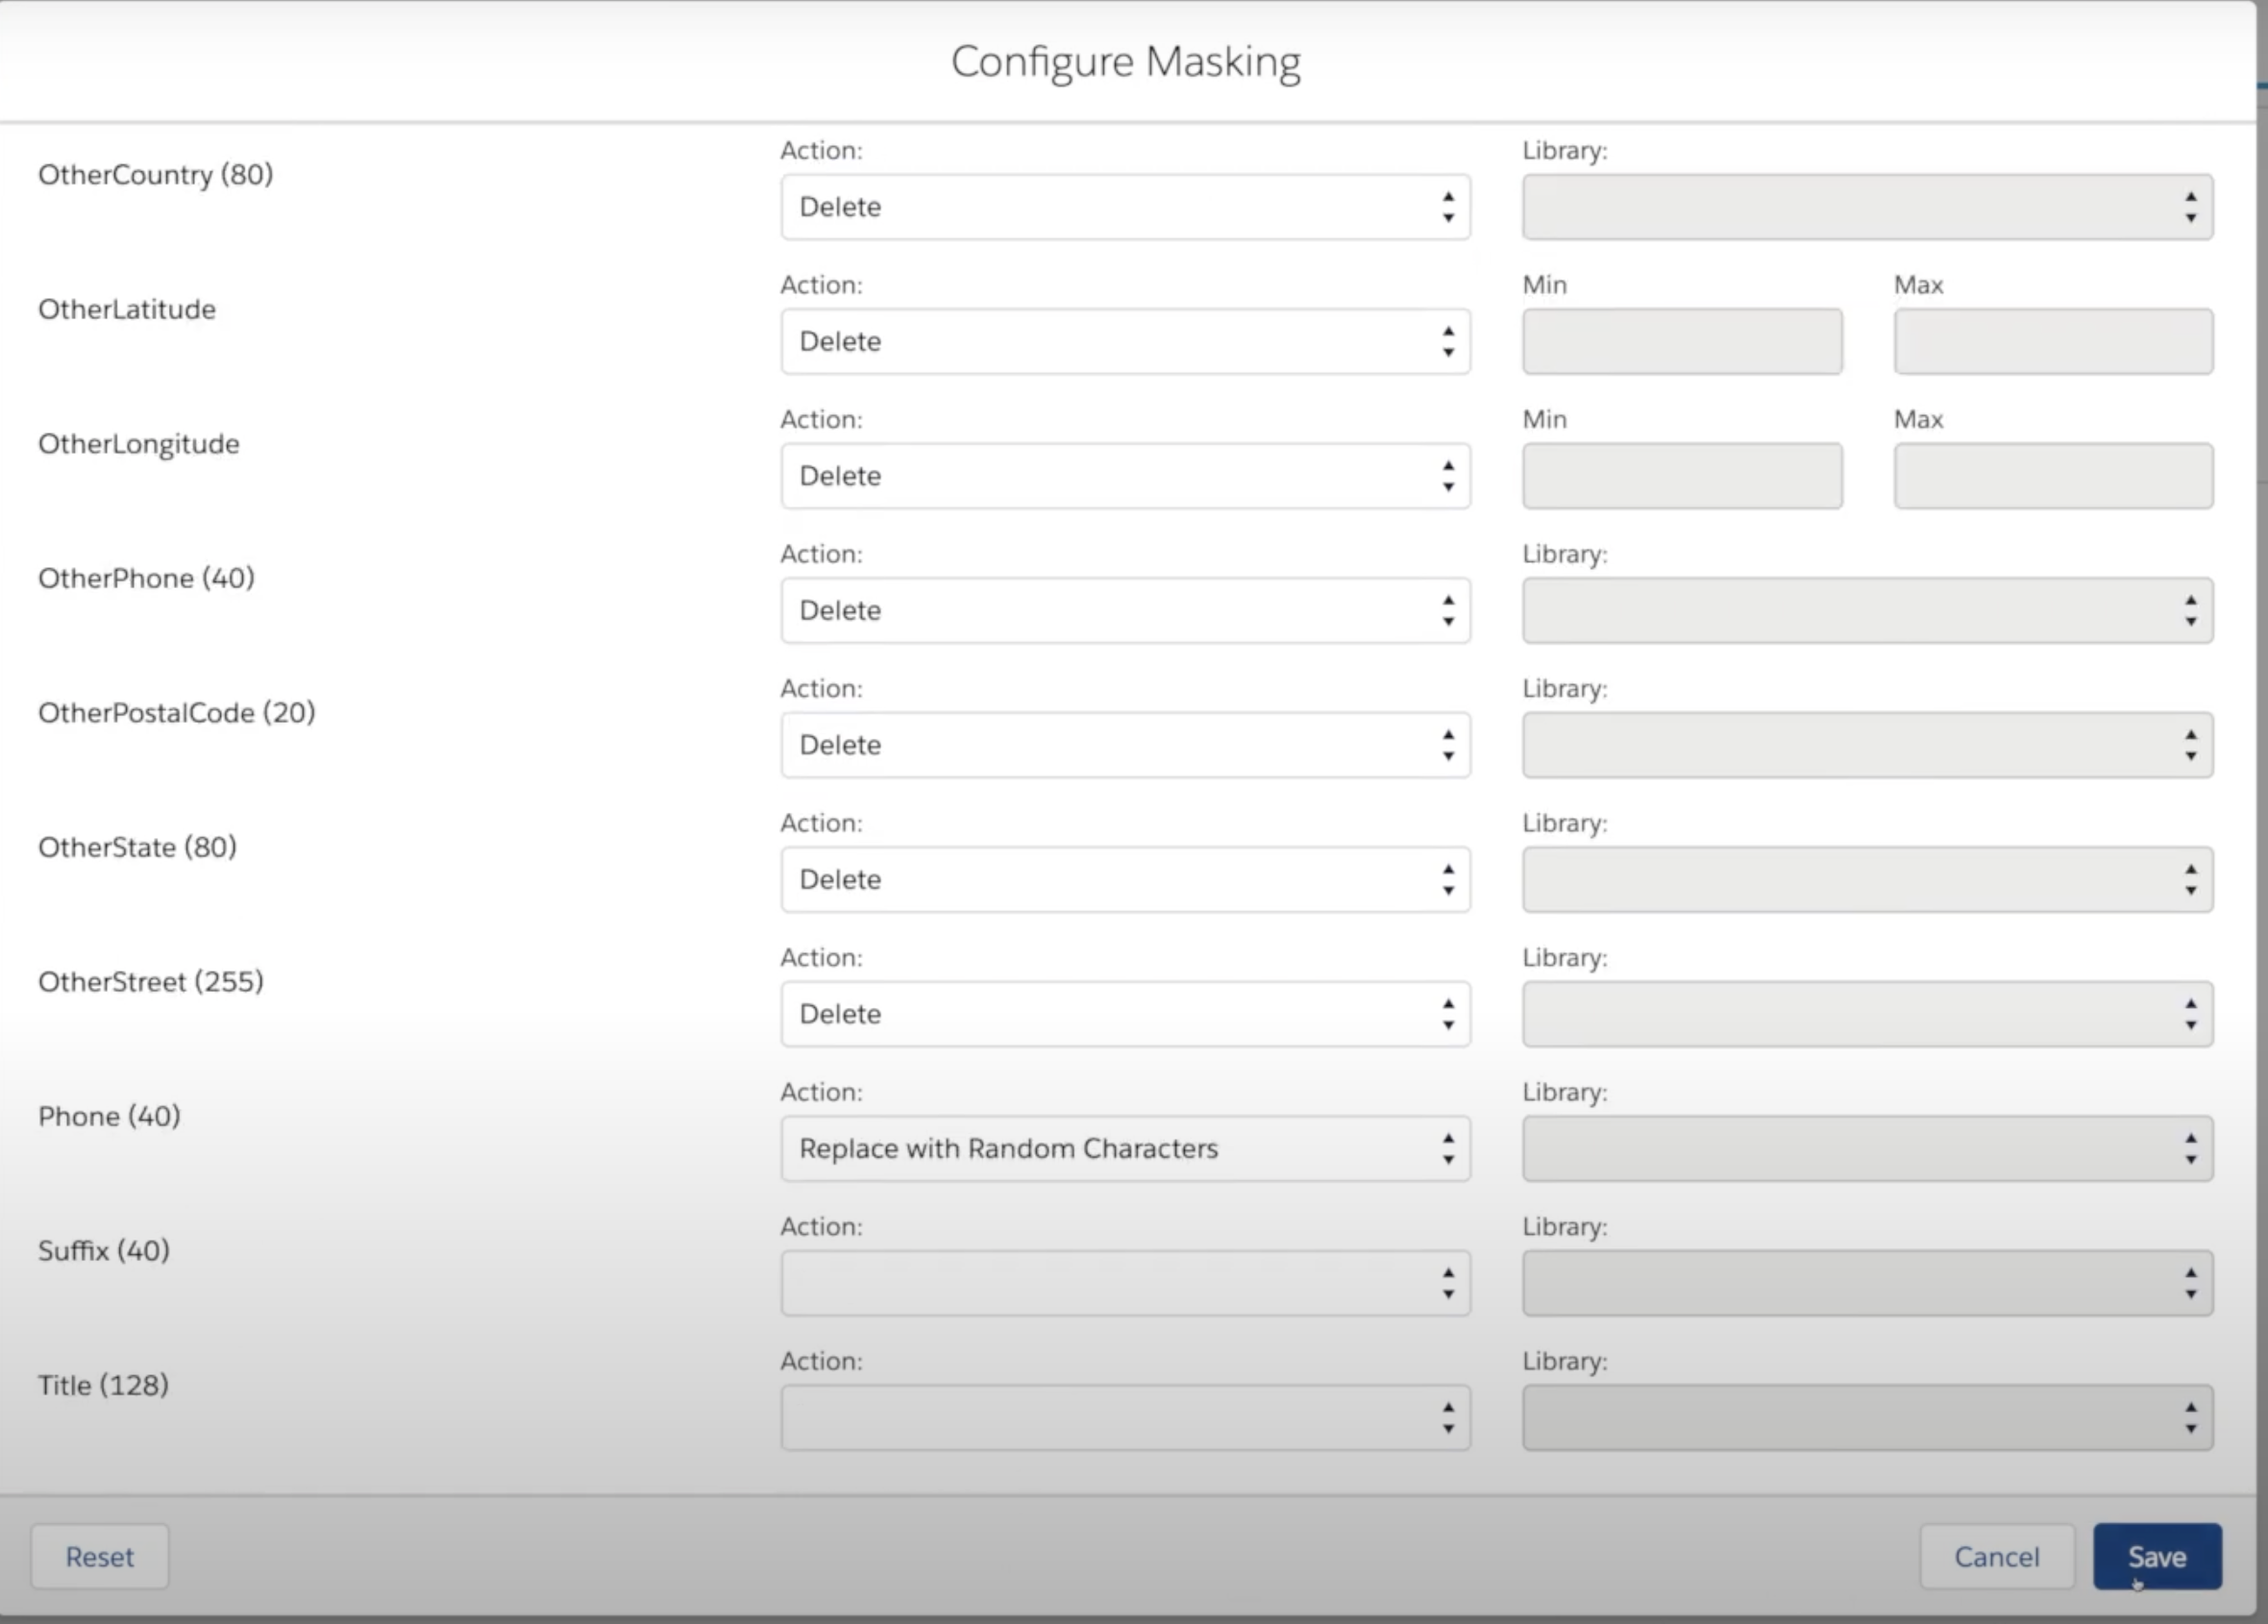Open the OtherLongitude Action dropdown
Viewport: 2268px width, 1624px height.
coord(1125,476)
